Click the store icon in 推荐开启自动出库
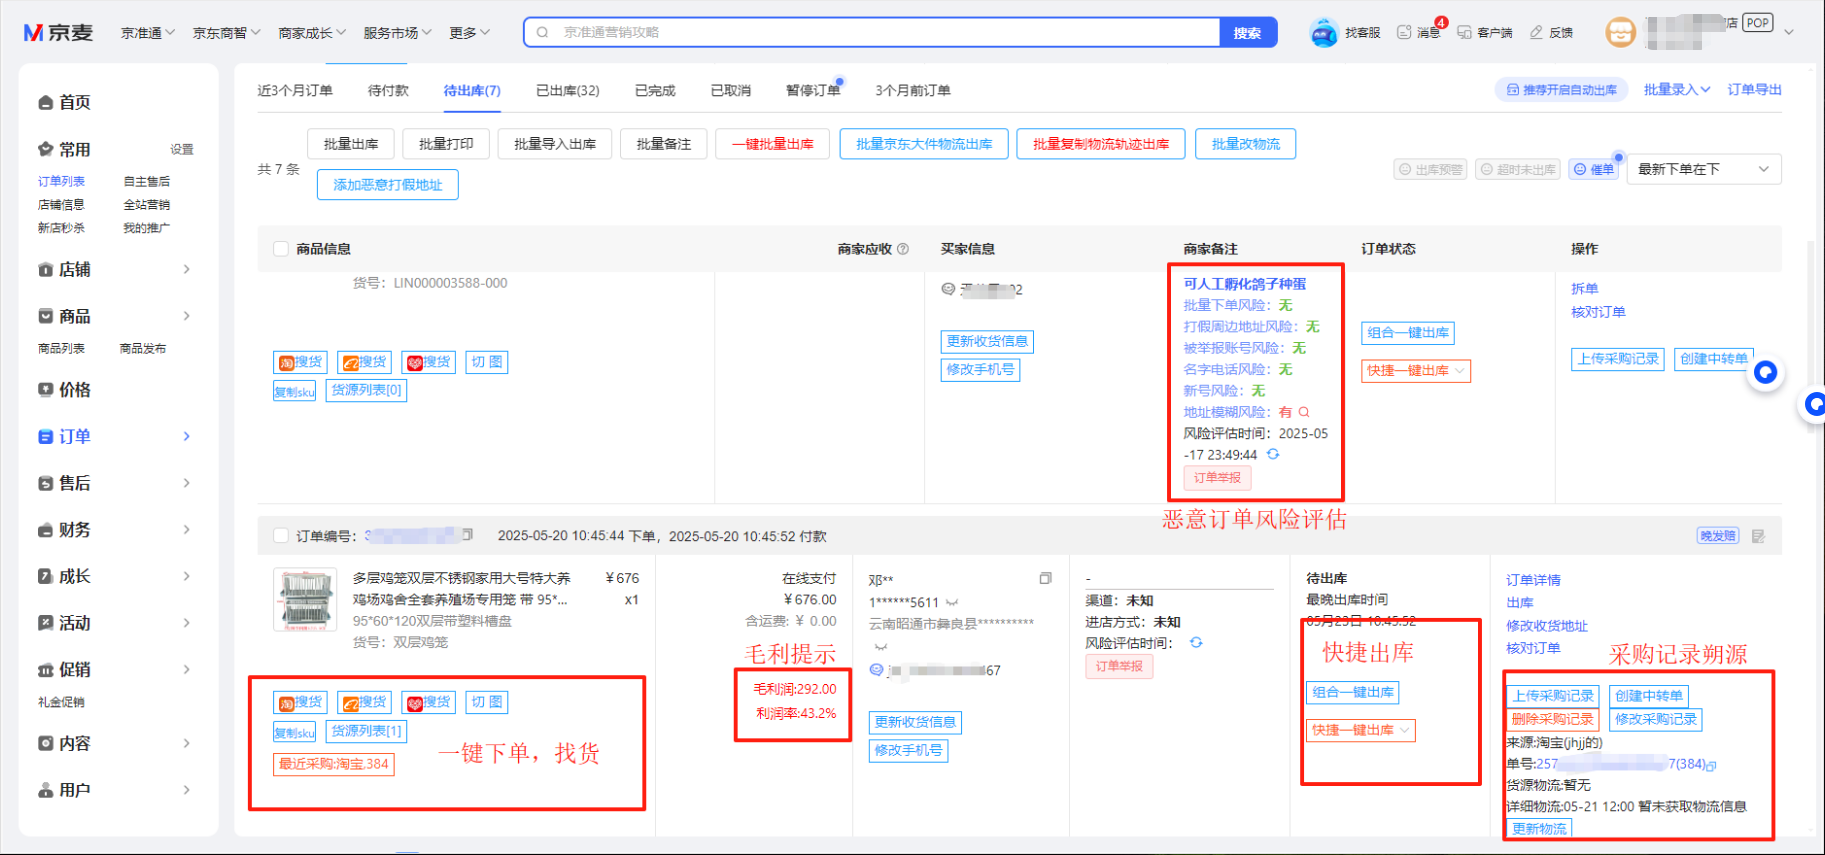 pos(1512,90)
